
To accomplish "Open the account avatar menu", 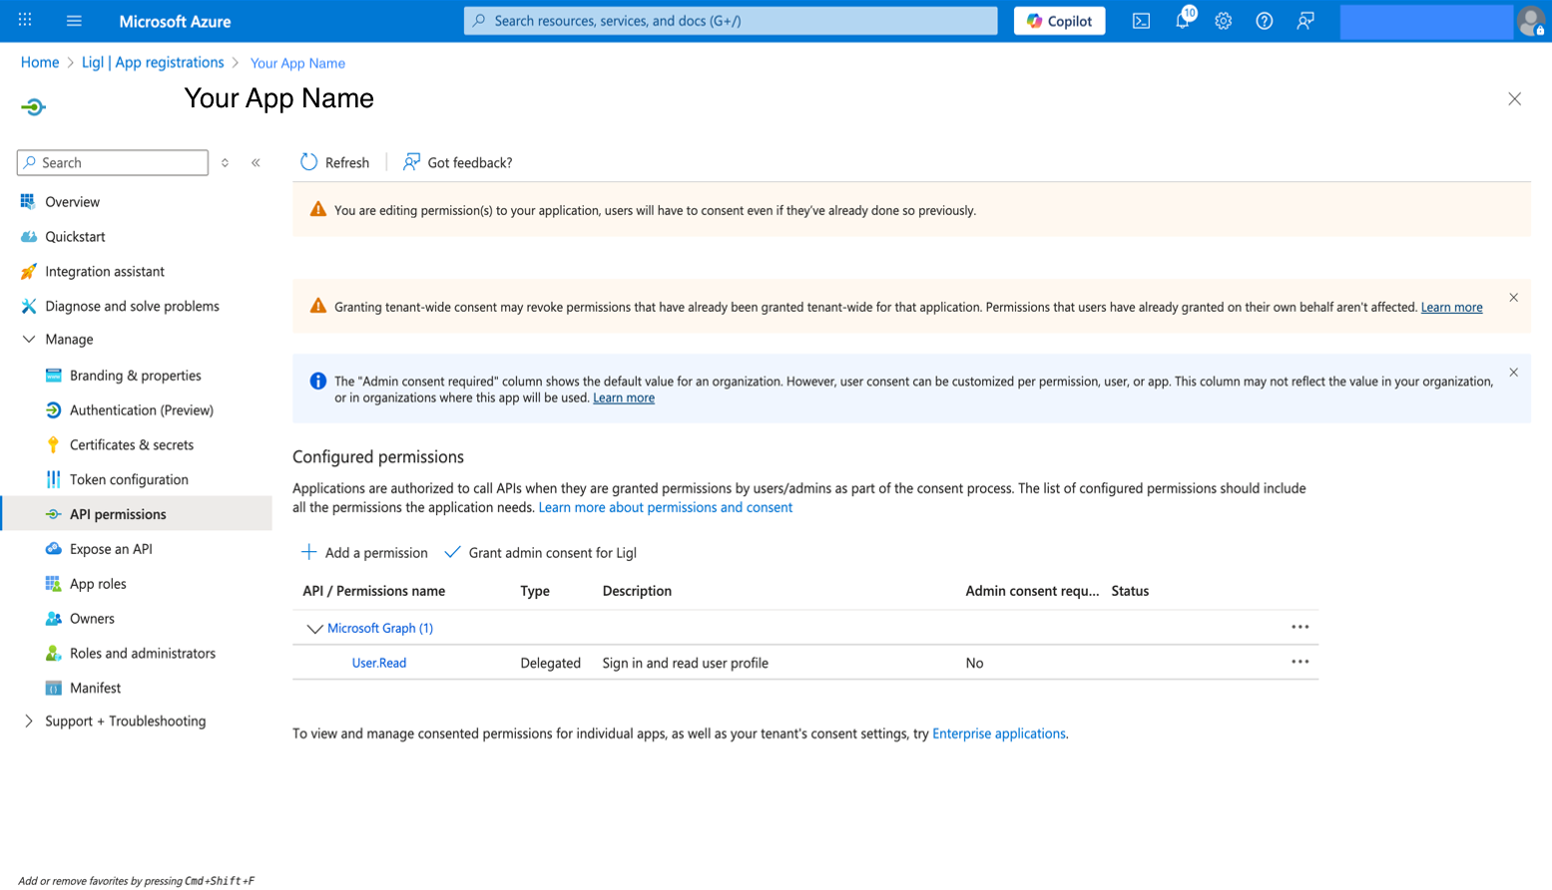I will coord(1530,21).
